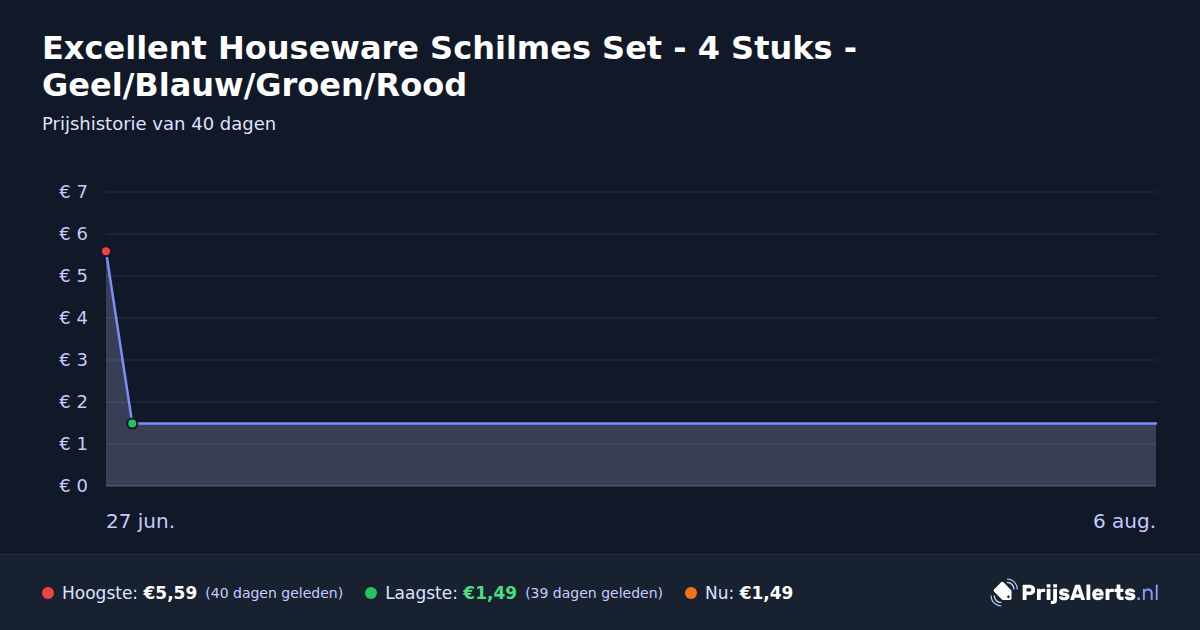Click the Hoogste price value €5,59

[170, 593]
